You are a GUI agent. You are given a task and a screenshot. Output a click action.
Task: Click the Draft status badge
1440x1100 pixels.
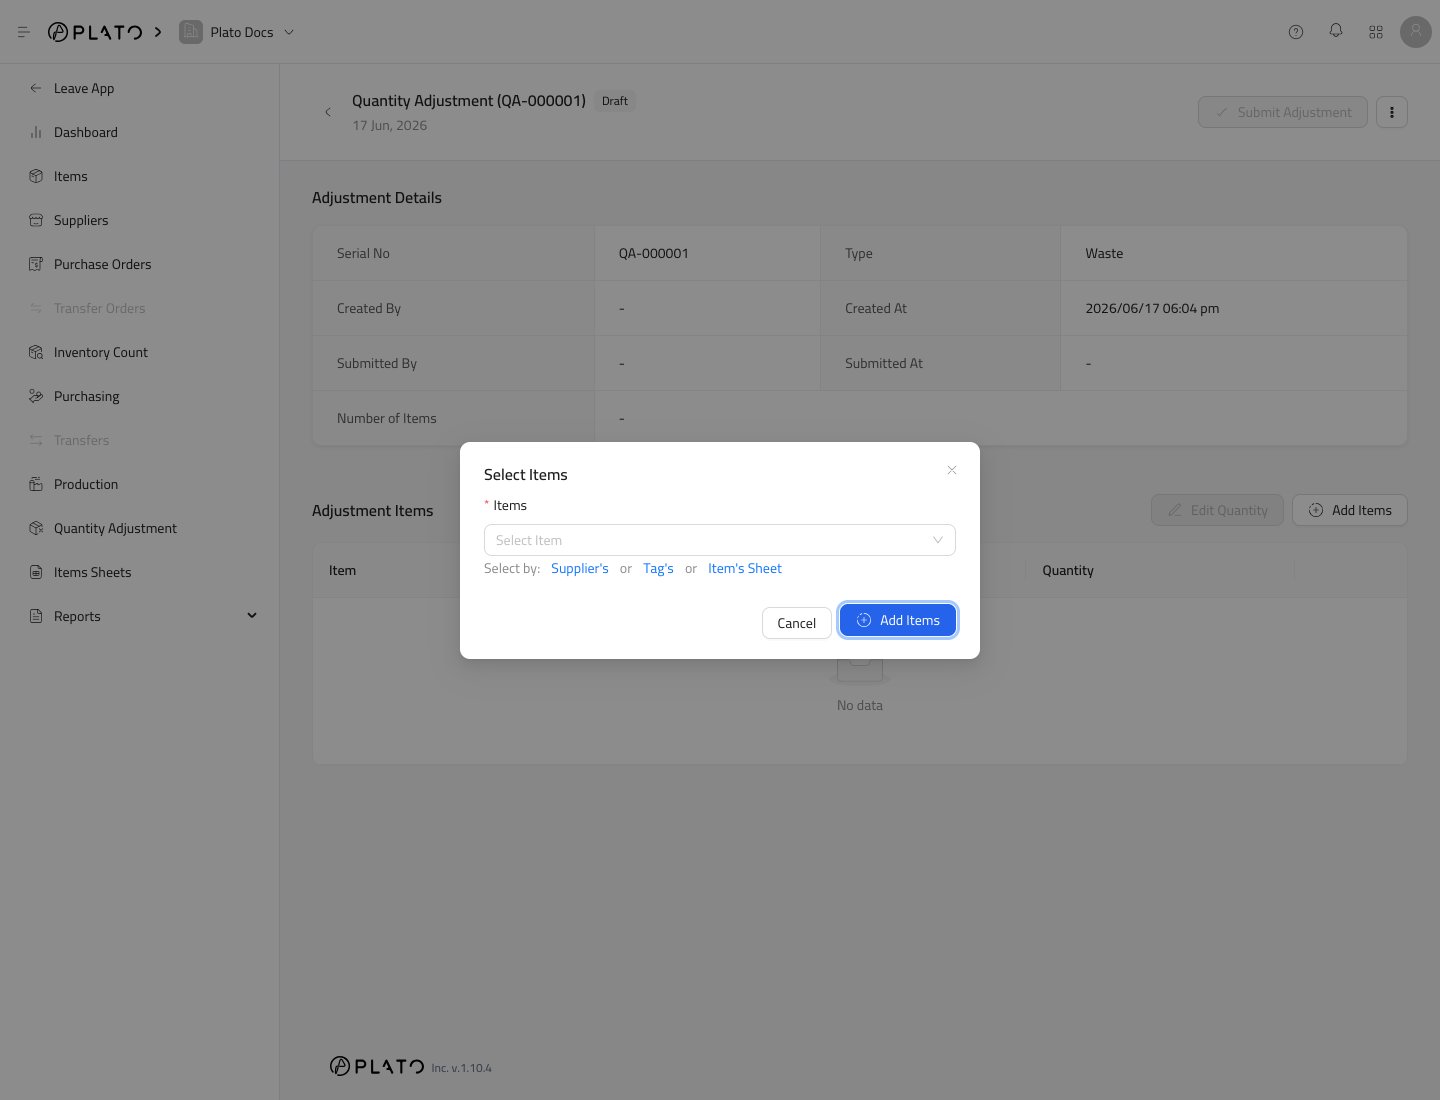pyautogui.click(x=615, y=101)
